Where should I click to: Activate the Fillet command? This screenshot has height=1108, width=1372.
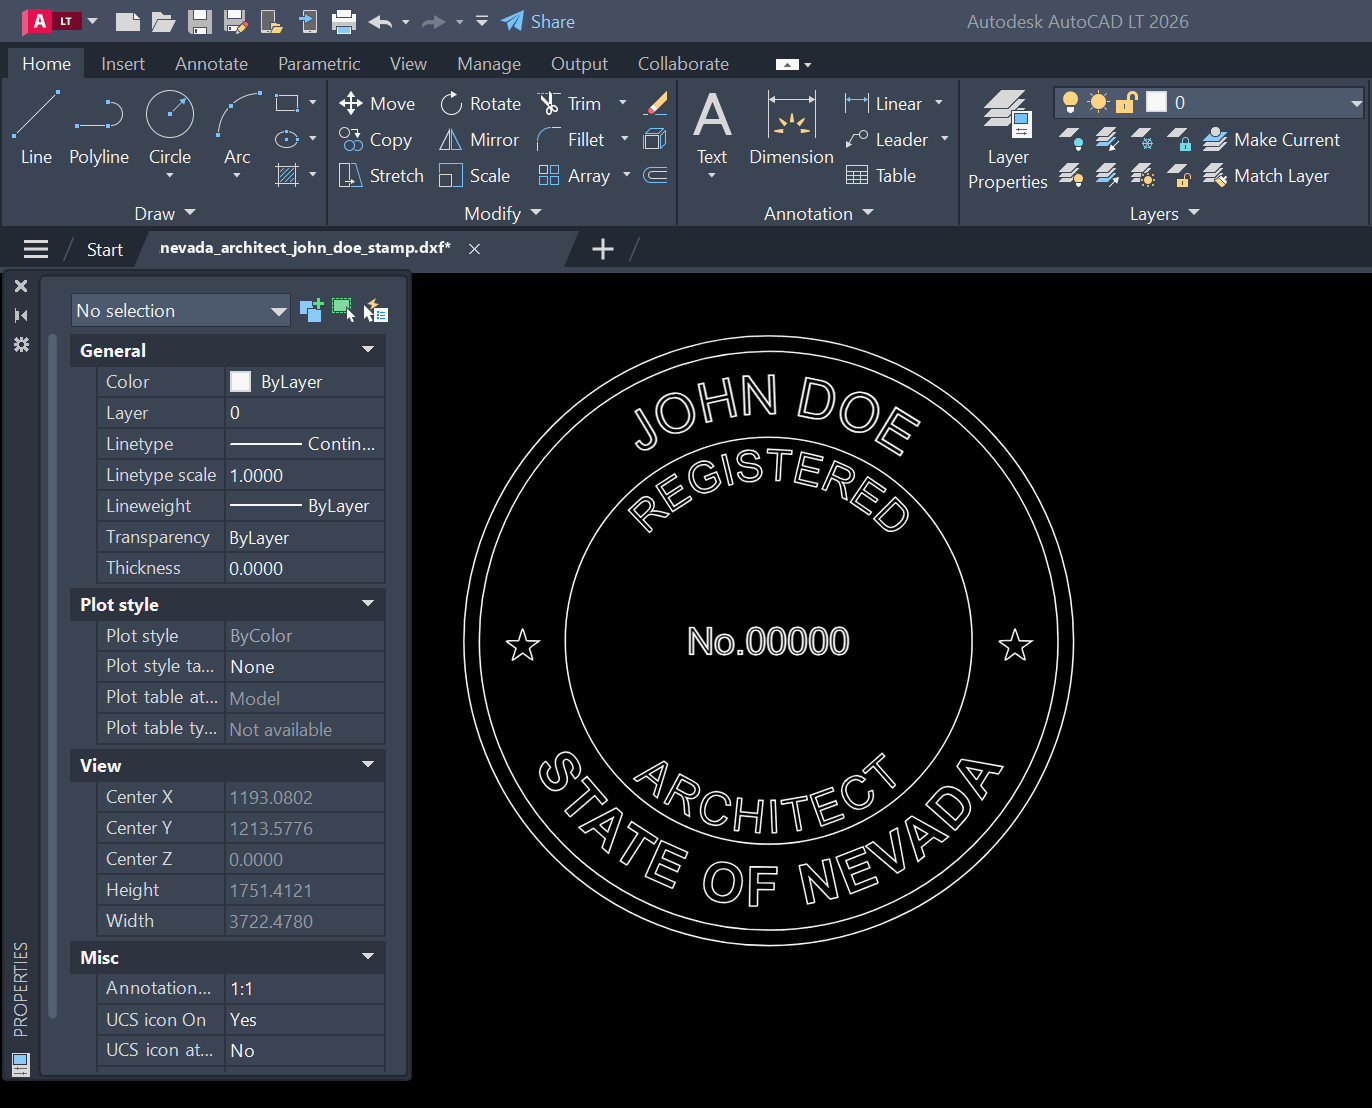pyautogui.click(x=571, y=139)
